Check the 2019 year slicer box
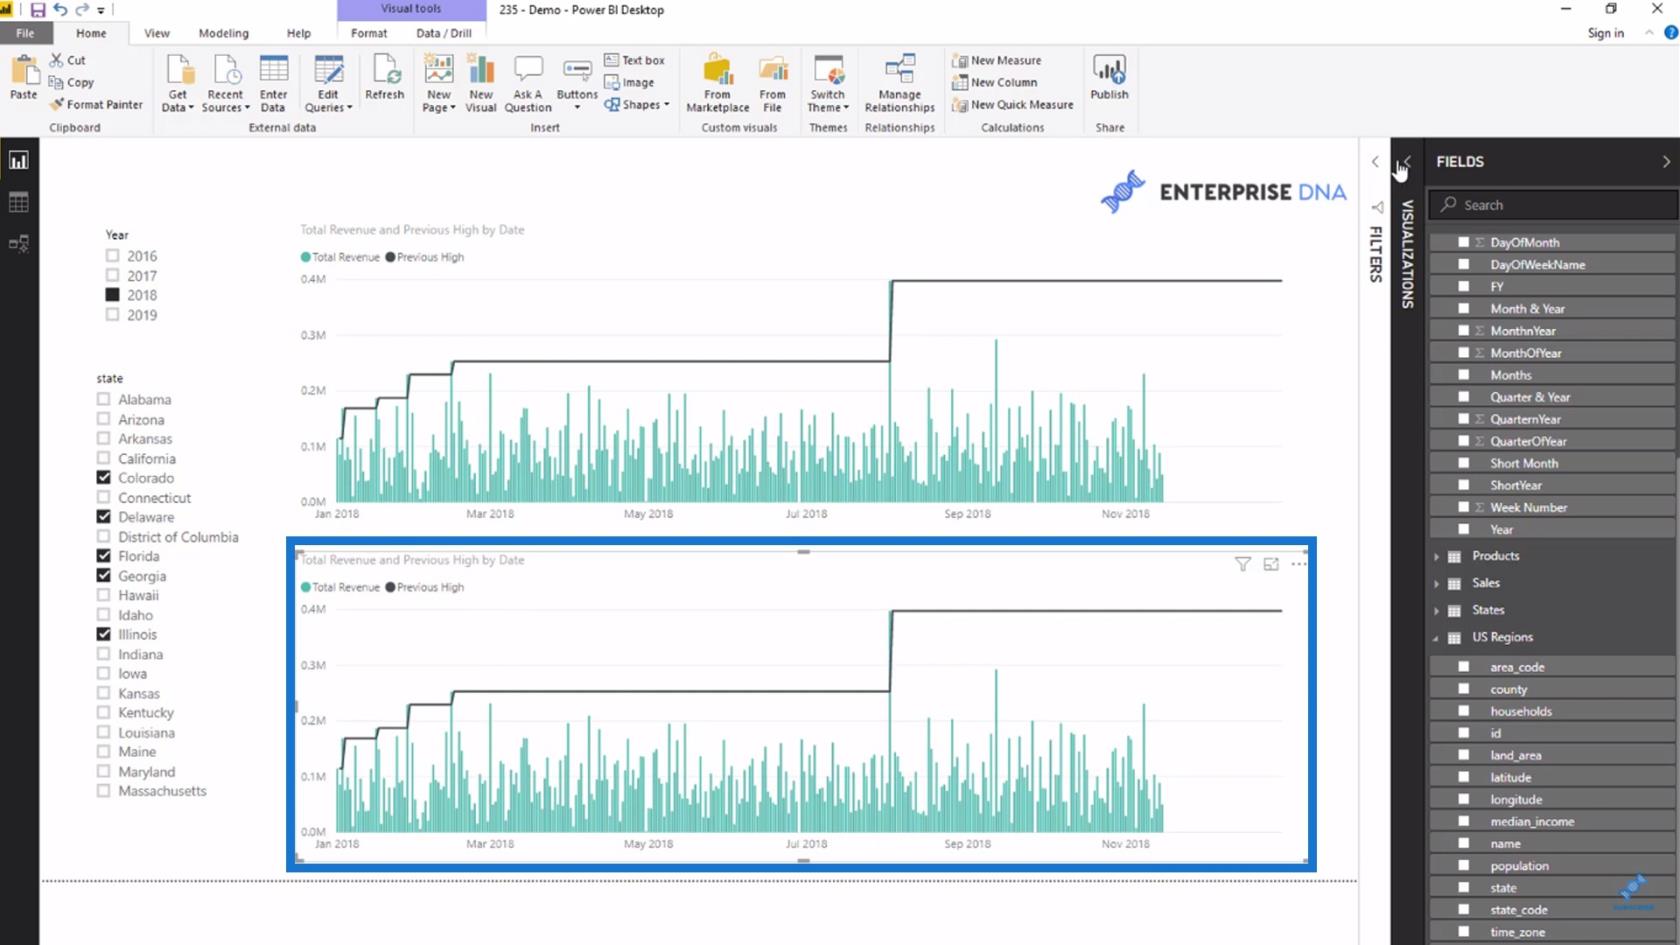 [112, 314]
